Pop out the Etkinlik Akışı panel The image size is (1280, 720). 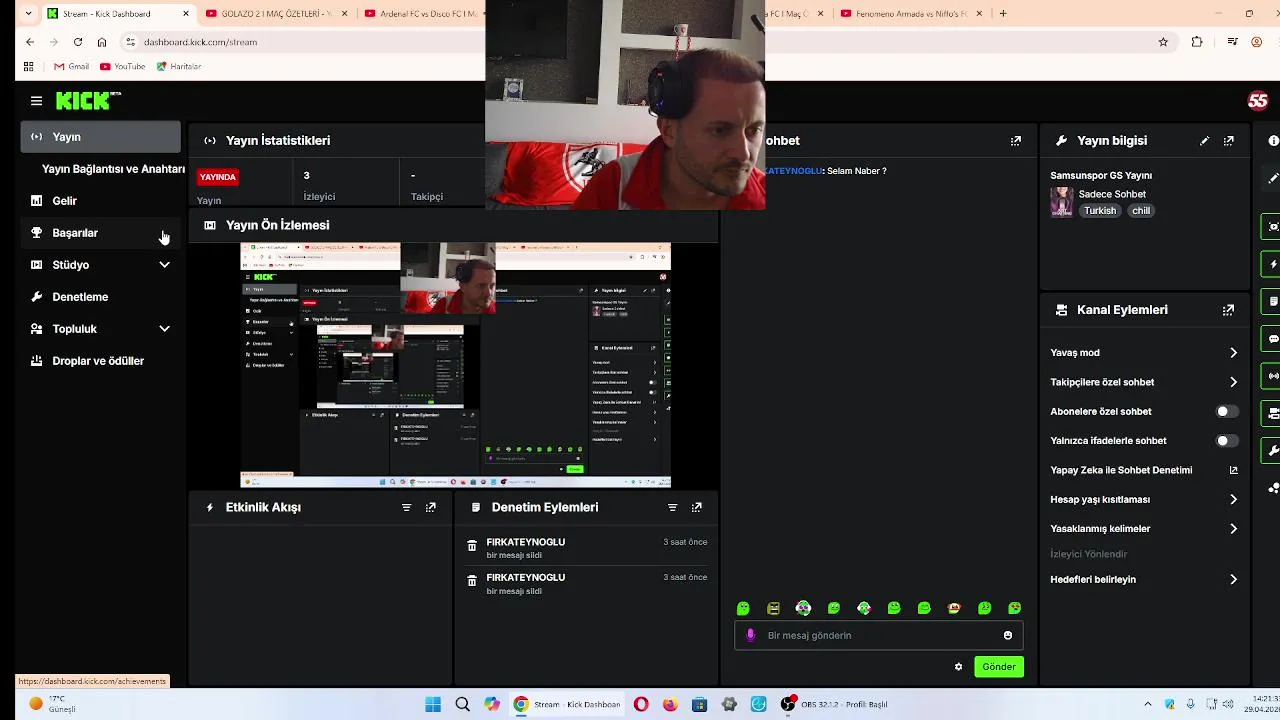(431, 507)
